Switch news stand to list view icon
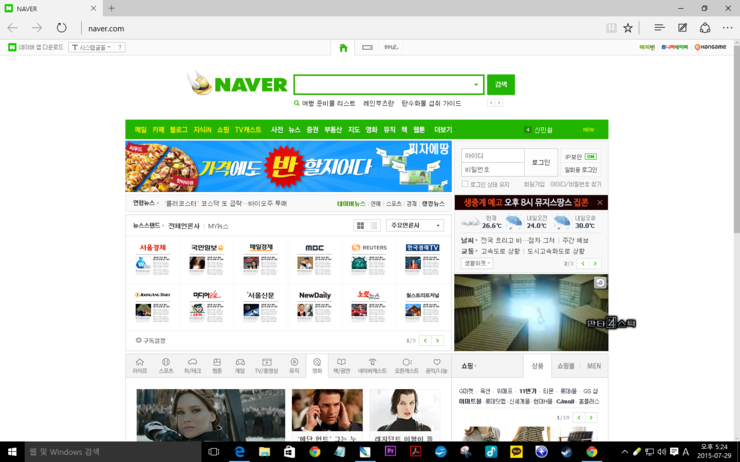This screenshot has width=740, height=462. tap(374, 226)
